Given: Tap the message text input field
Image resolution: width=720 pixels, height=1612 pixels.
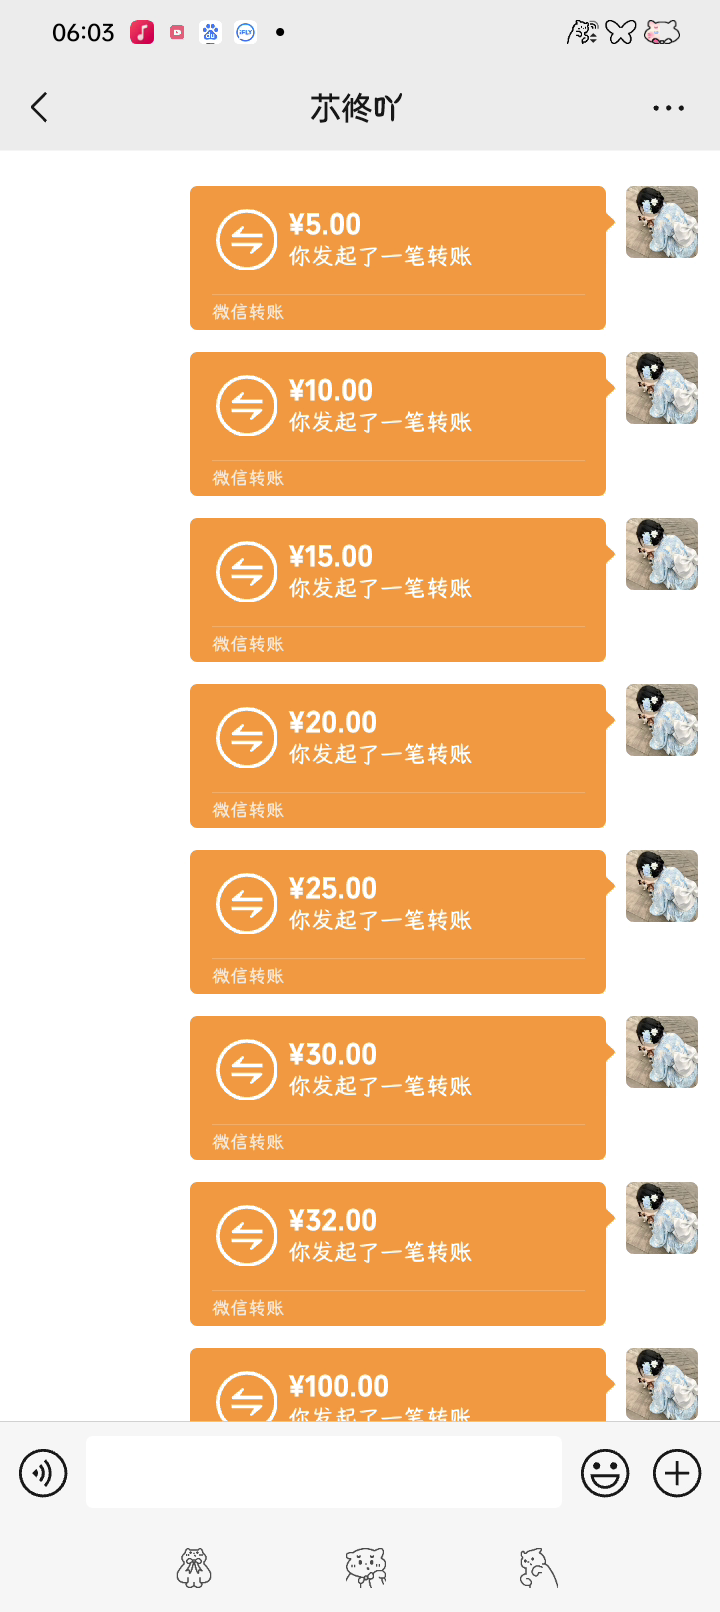Looking at the screenshot, I should (323, 1472).
